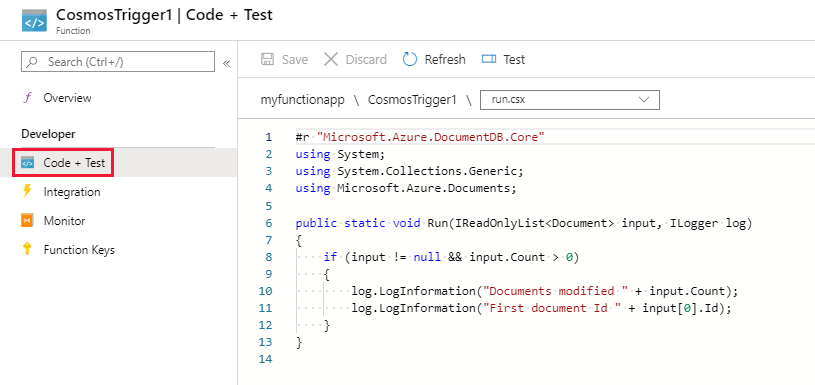Screen dimensions: 815x385
Task: Click the "Documents modified " string
Action: [556, 291]
